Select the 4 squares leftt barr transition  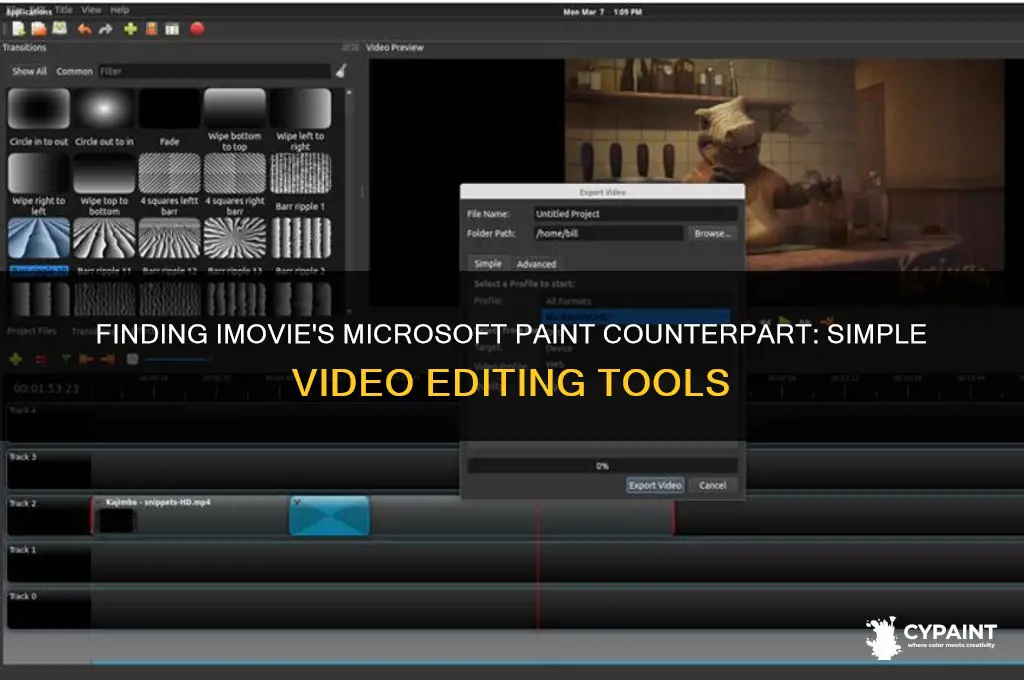[169, 184]
